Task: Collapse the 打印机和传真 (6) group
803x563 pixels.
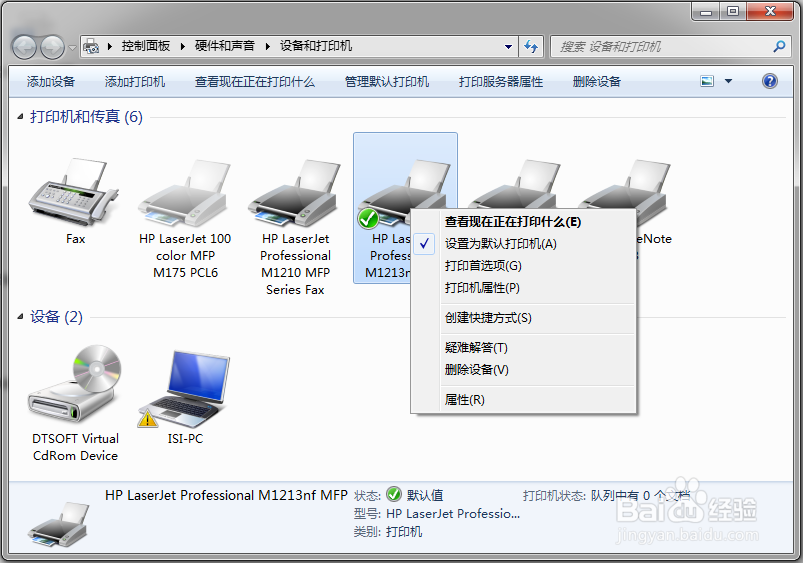Action: (20, 117)
